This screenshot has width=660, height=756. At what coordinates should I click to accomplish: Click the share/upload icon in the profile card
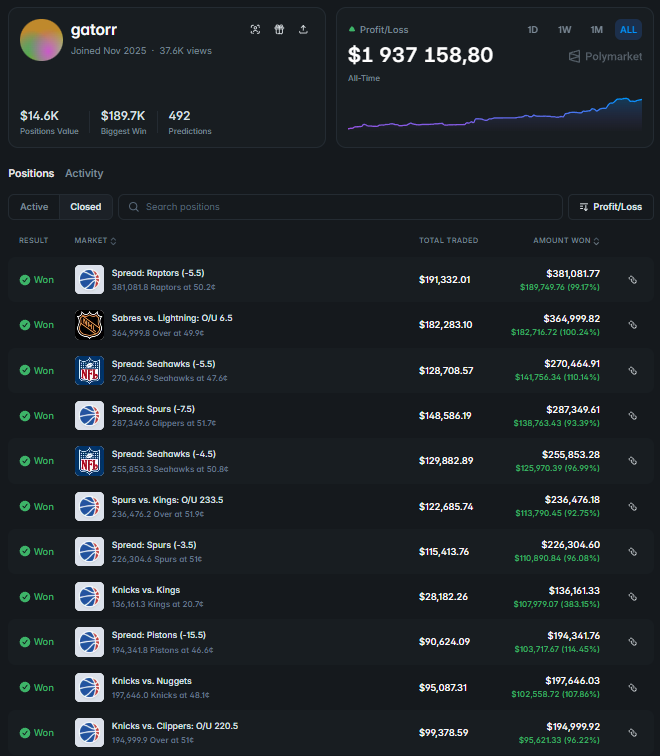303,29
